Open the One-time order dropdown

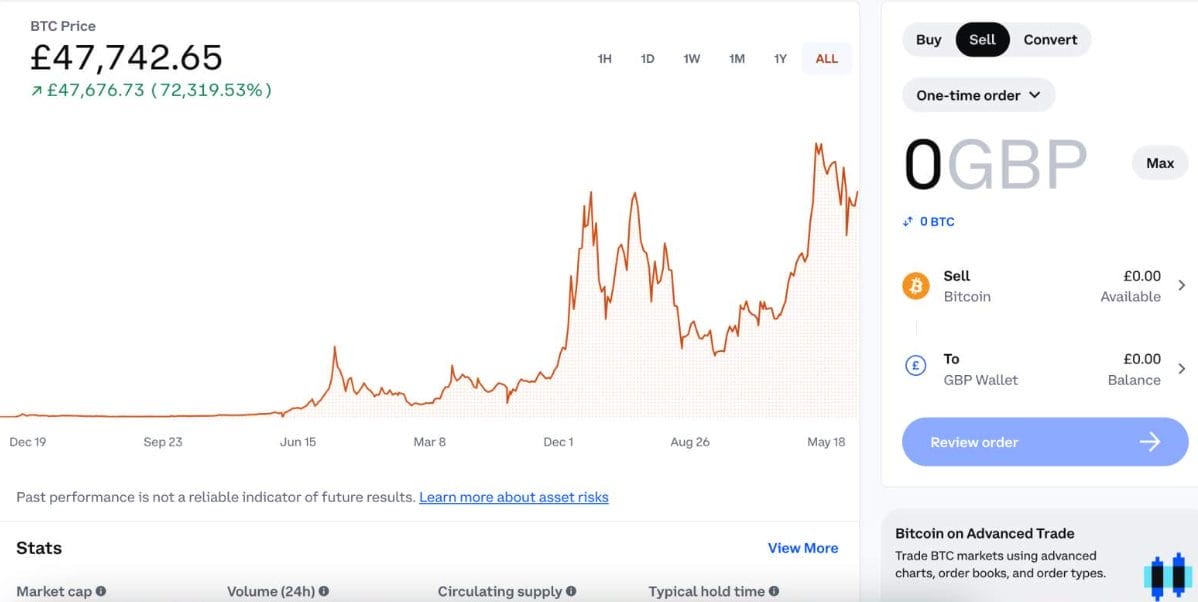point(978,95)
